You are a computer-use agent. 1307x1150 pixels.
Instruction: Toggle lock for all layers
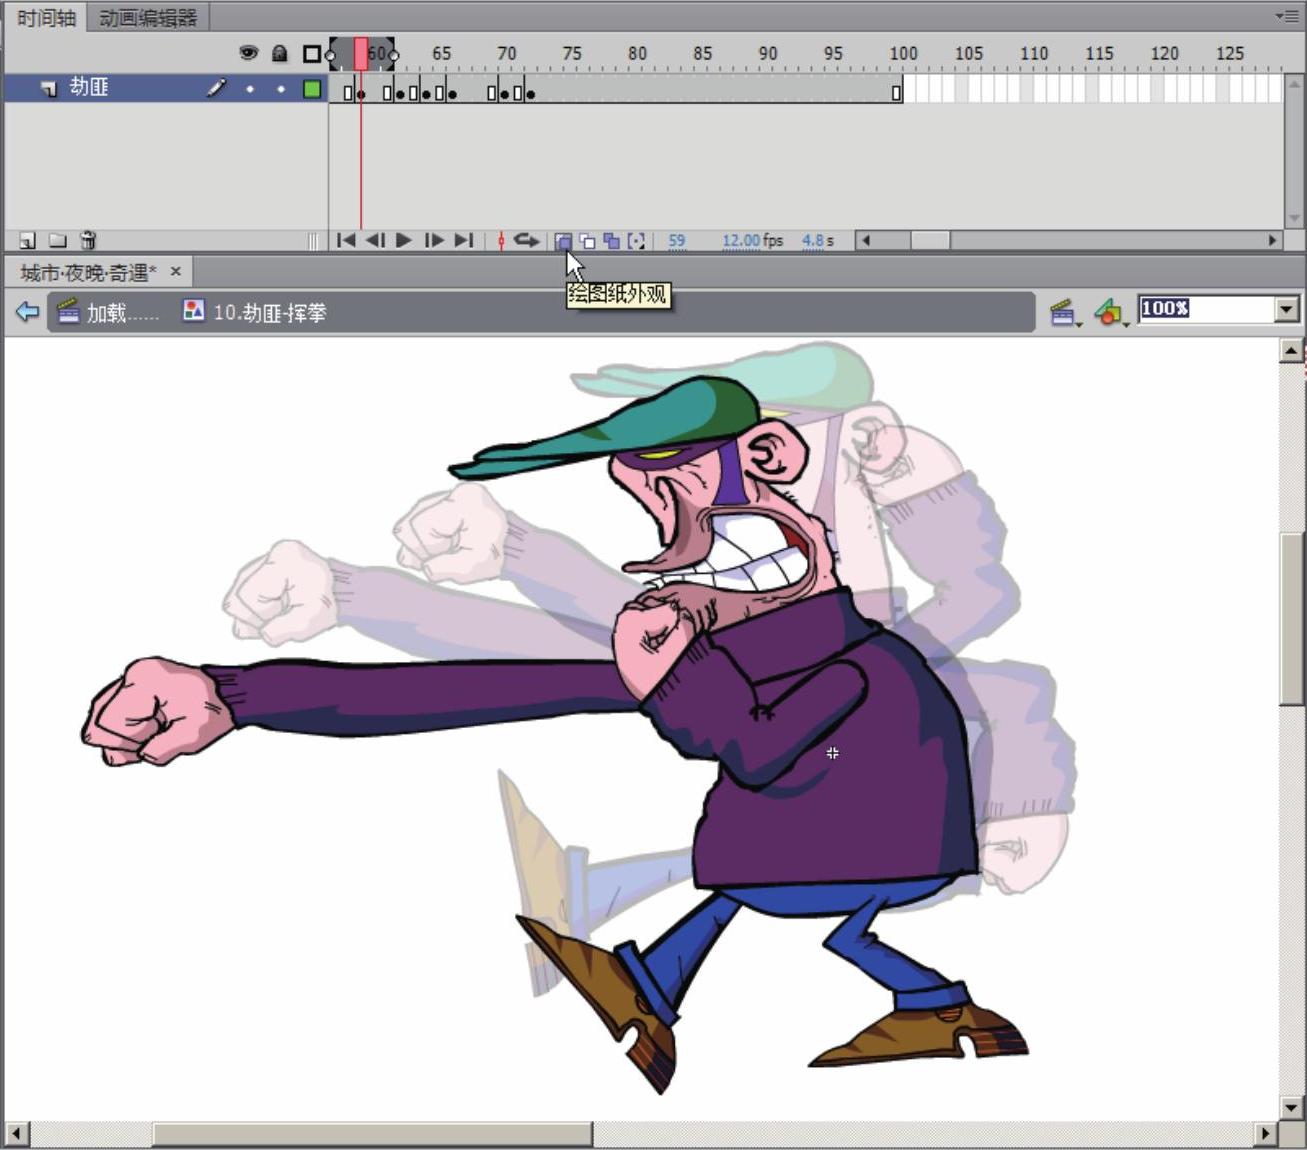click(280, 53)
